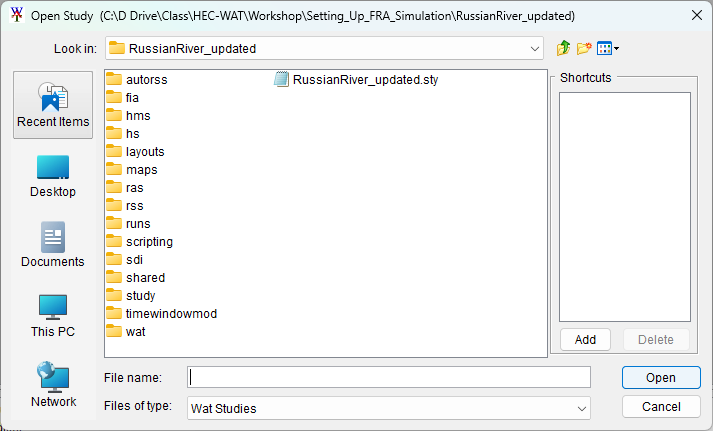713x431 pixels.
Task: Select the autorss folder
Action: [146, 80]
